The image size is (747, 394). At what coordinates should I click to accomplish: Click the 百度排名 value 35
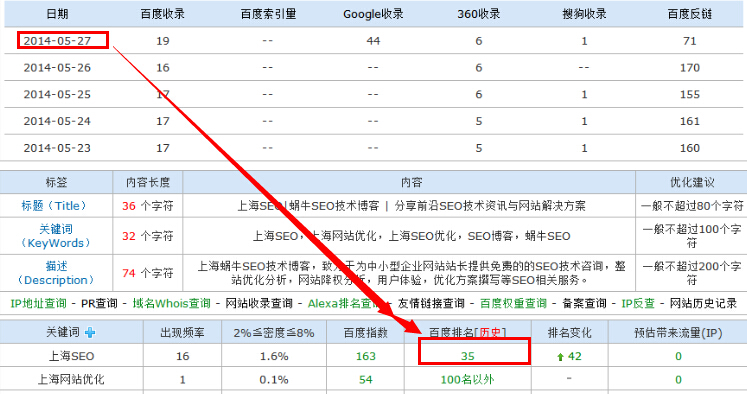(468, 356)
